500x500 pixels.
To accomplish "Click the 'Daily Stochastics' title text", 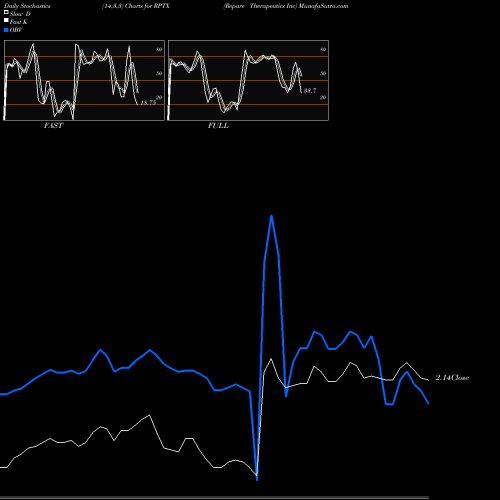I will (27, 6).
